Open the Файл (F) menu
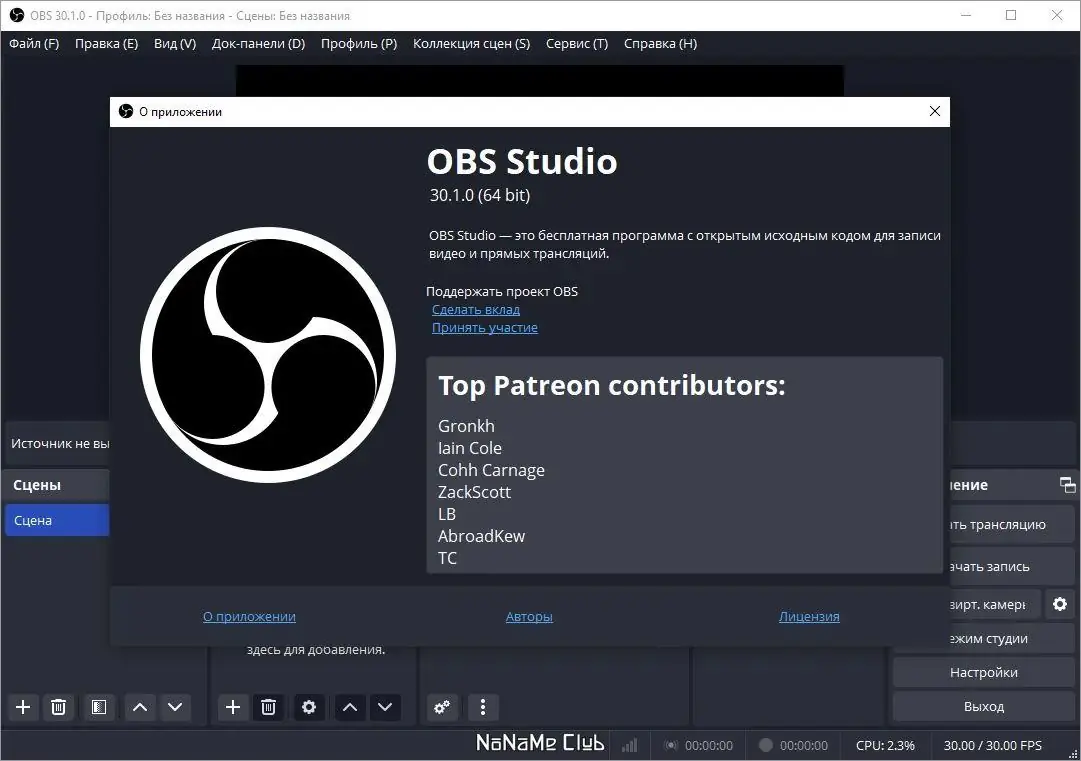 tap(34, 43)
